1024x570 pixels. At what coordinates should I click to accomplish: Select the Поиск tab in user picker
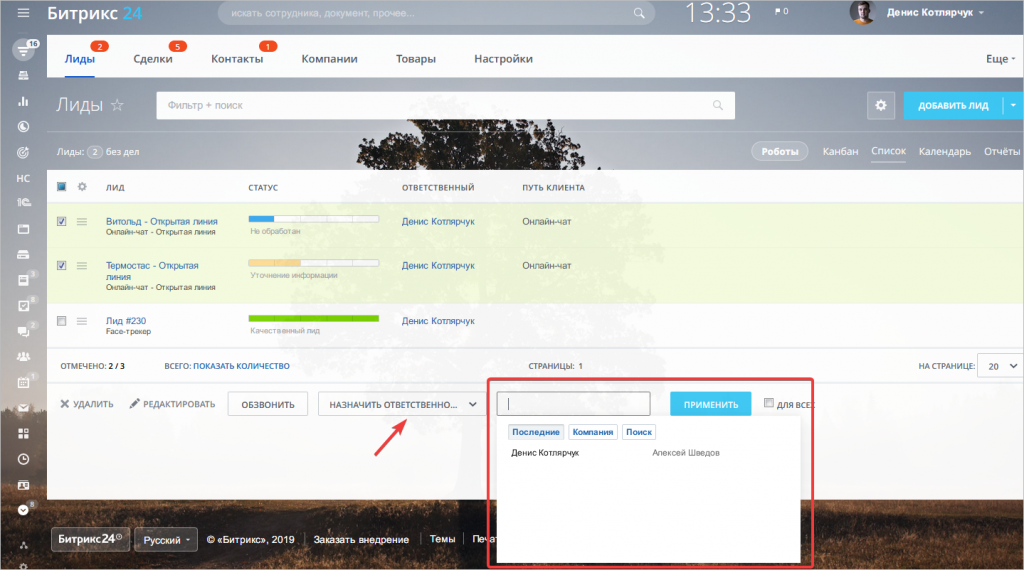click(x=639, y=432)
